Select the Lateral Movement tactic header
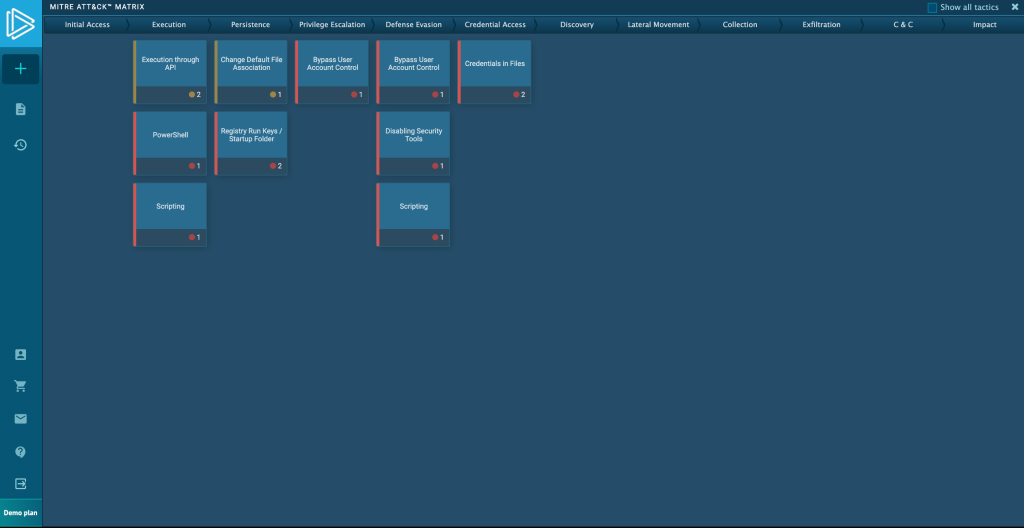 tap(658, 25)
